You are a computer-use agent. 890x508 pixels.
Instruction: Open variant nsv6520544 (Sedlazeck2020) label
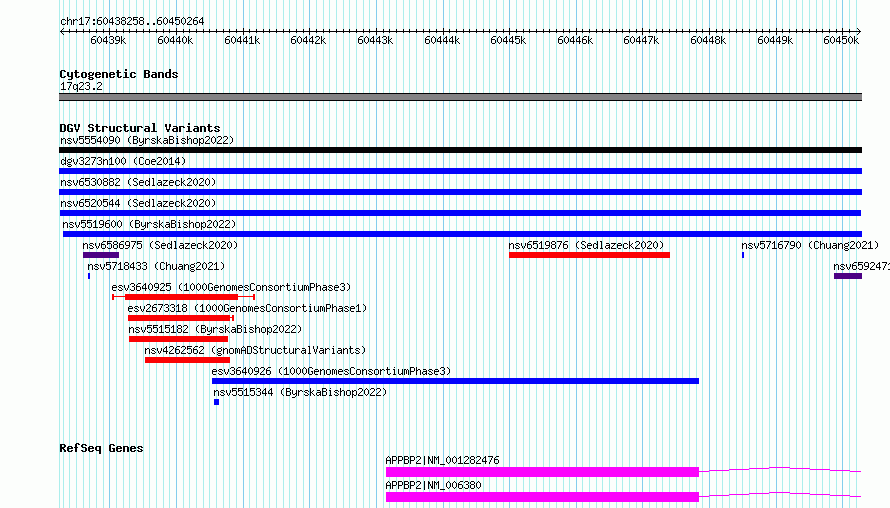pos(138,203)
